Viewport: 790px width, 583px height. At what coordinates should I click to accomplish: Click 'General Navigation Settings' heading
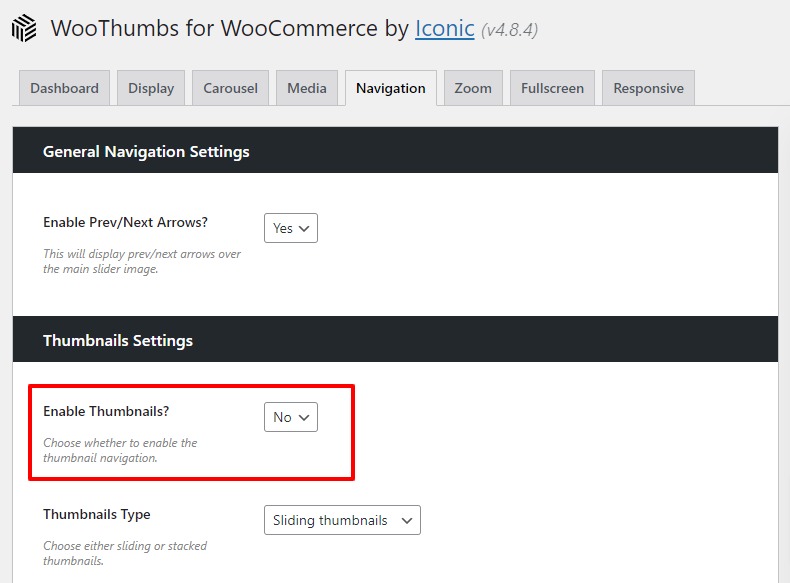[146, 151]
